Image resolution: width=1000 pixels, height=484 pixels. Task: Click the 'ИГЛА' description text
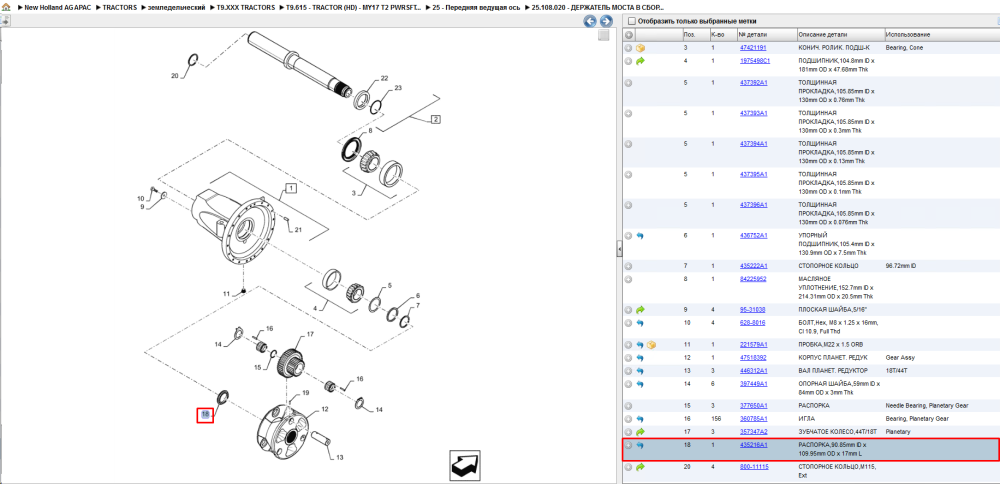click(805, 419)
